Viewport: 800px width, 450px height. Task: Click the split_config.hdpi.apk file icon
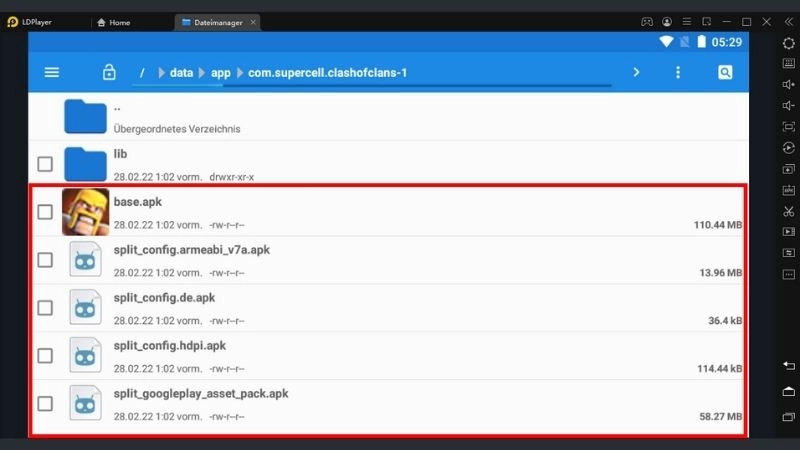85,355
